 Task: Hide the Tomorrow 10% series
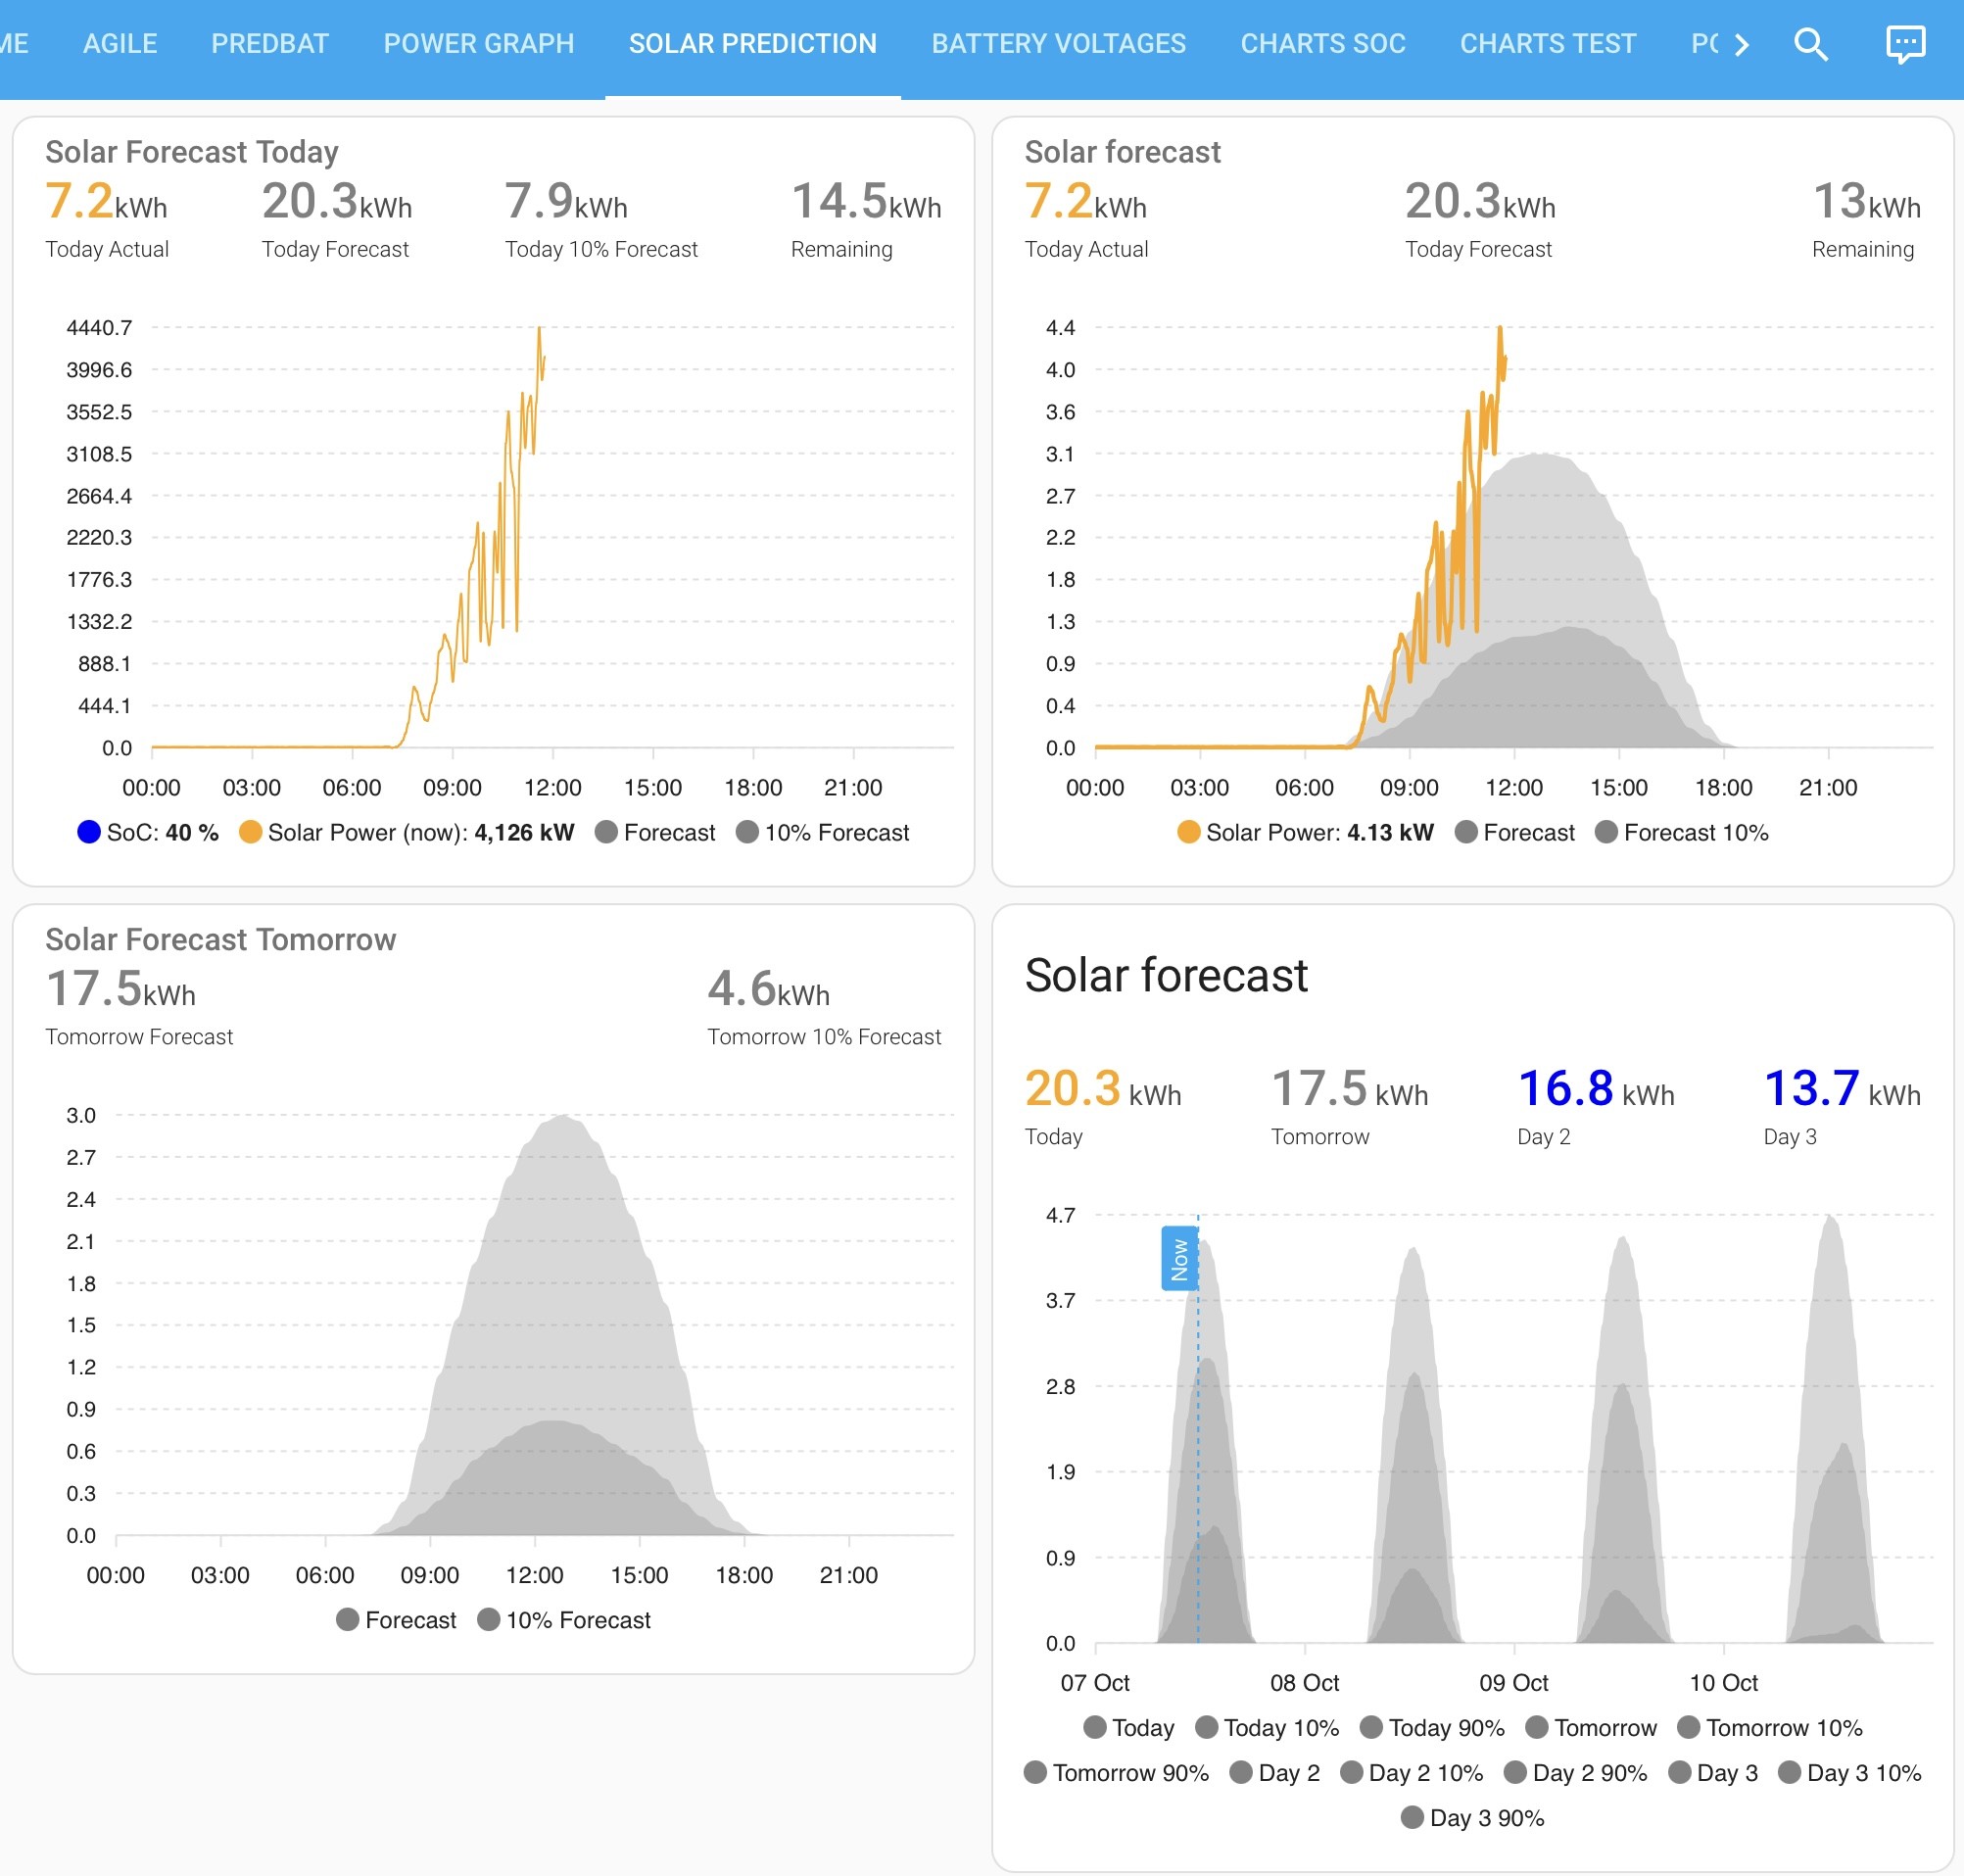click(1769, 1727)
